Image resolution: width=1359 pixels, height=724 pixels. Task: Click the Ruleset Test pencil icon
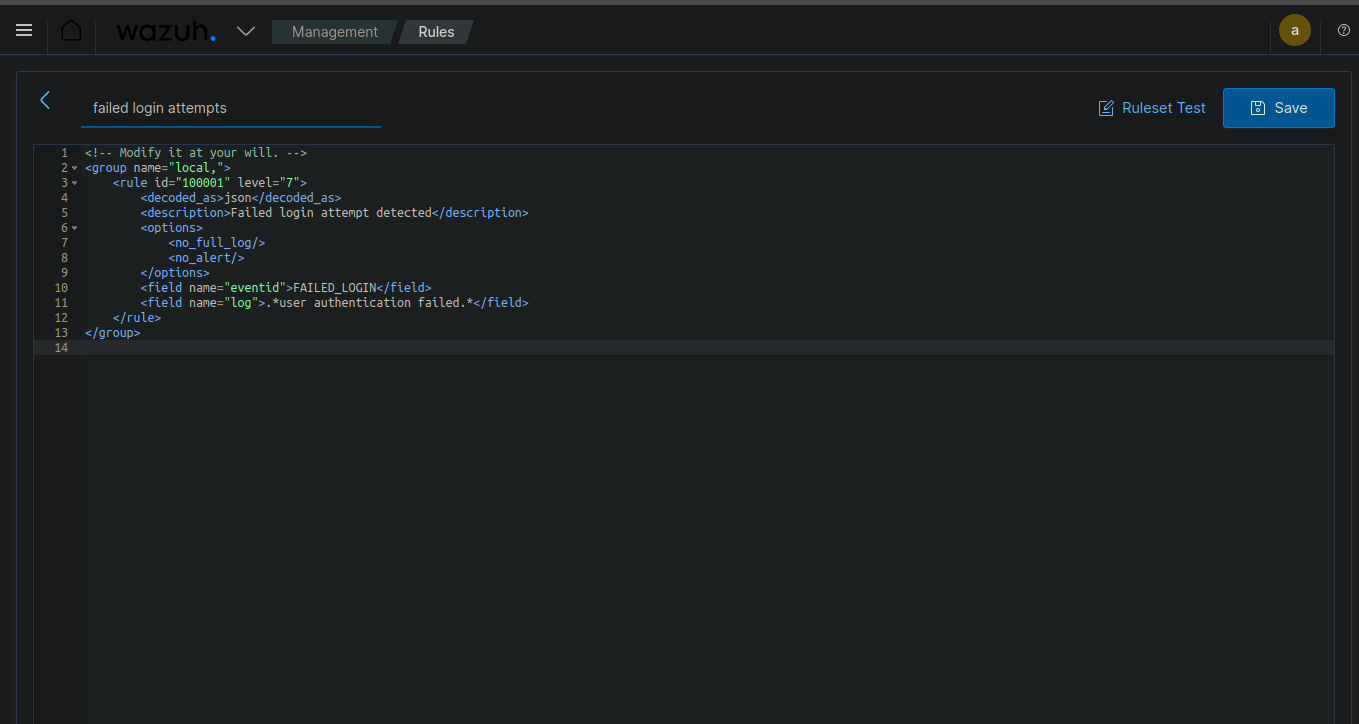(1106, 108)
